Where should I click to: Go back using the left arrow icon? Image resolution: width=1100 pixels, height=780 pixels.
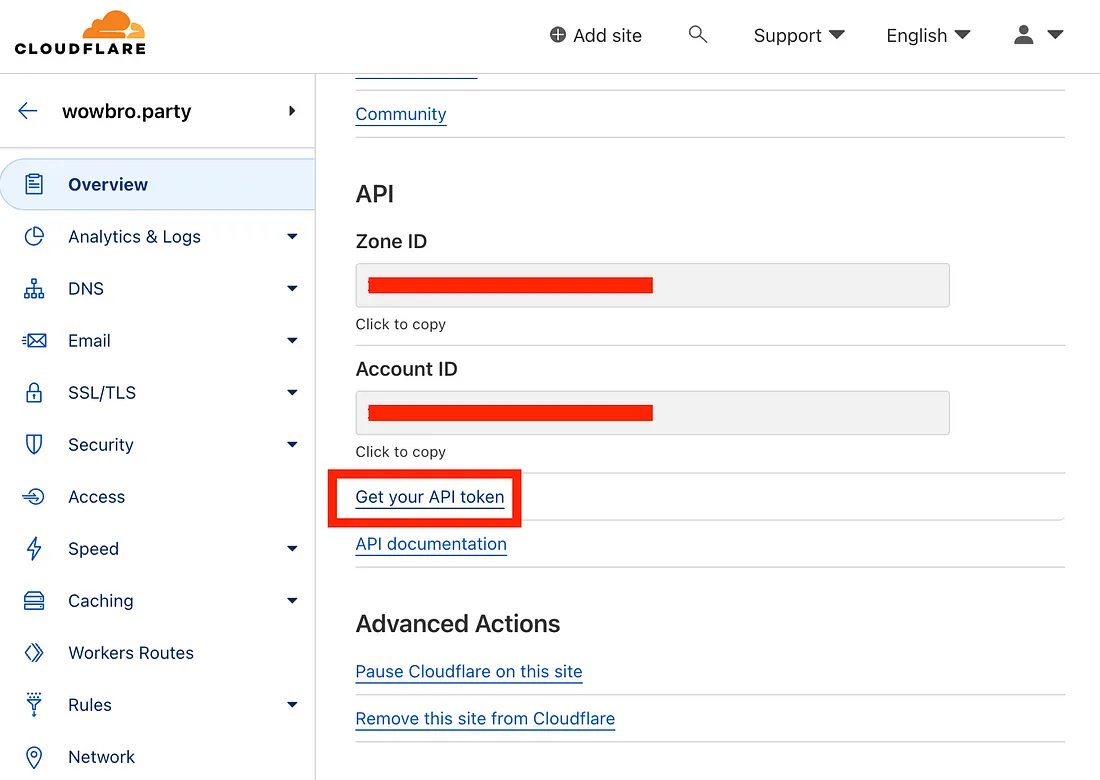(x=27, y=111)
